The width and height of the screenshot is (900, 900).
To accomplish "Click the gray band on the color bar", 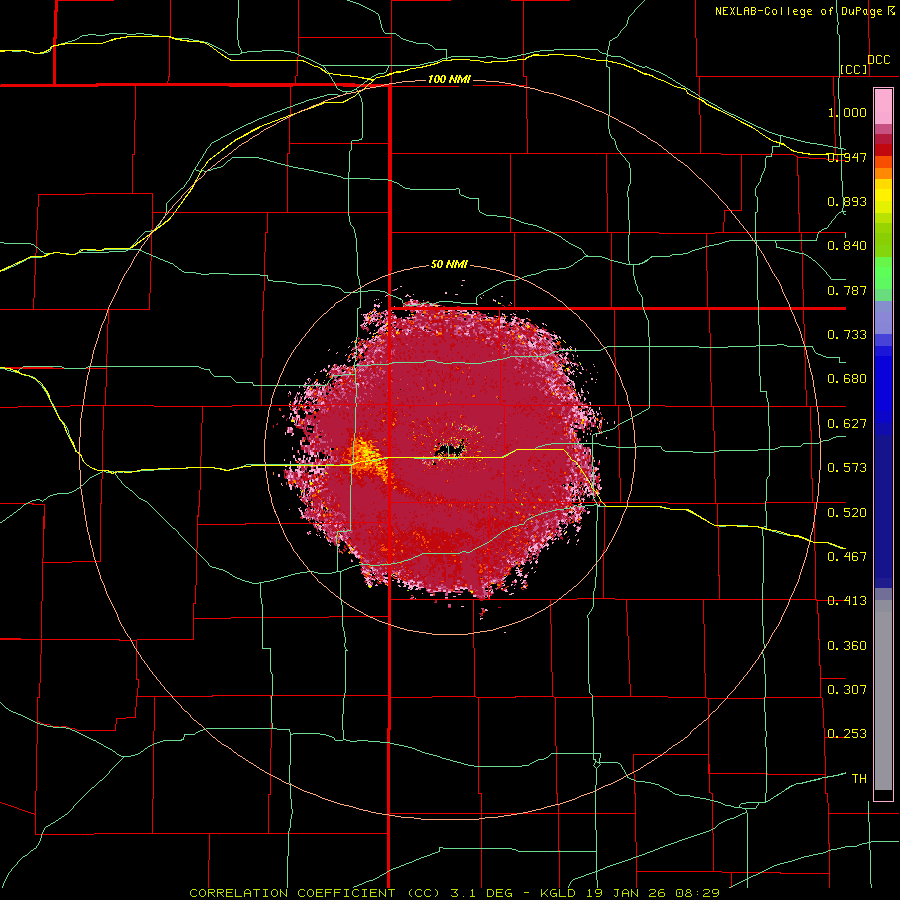I will point(883,695).
